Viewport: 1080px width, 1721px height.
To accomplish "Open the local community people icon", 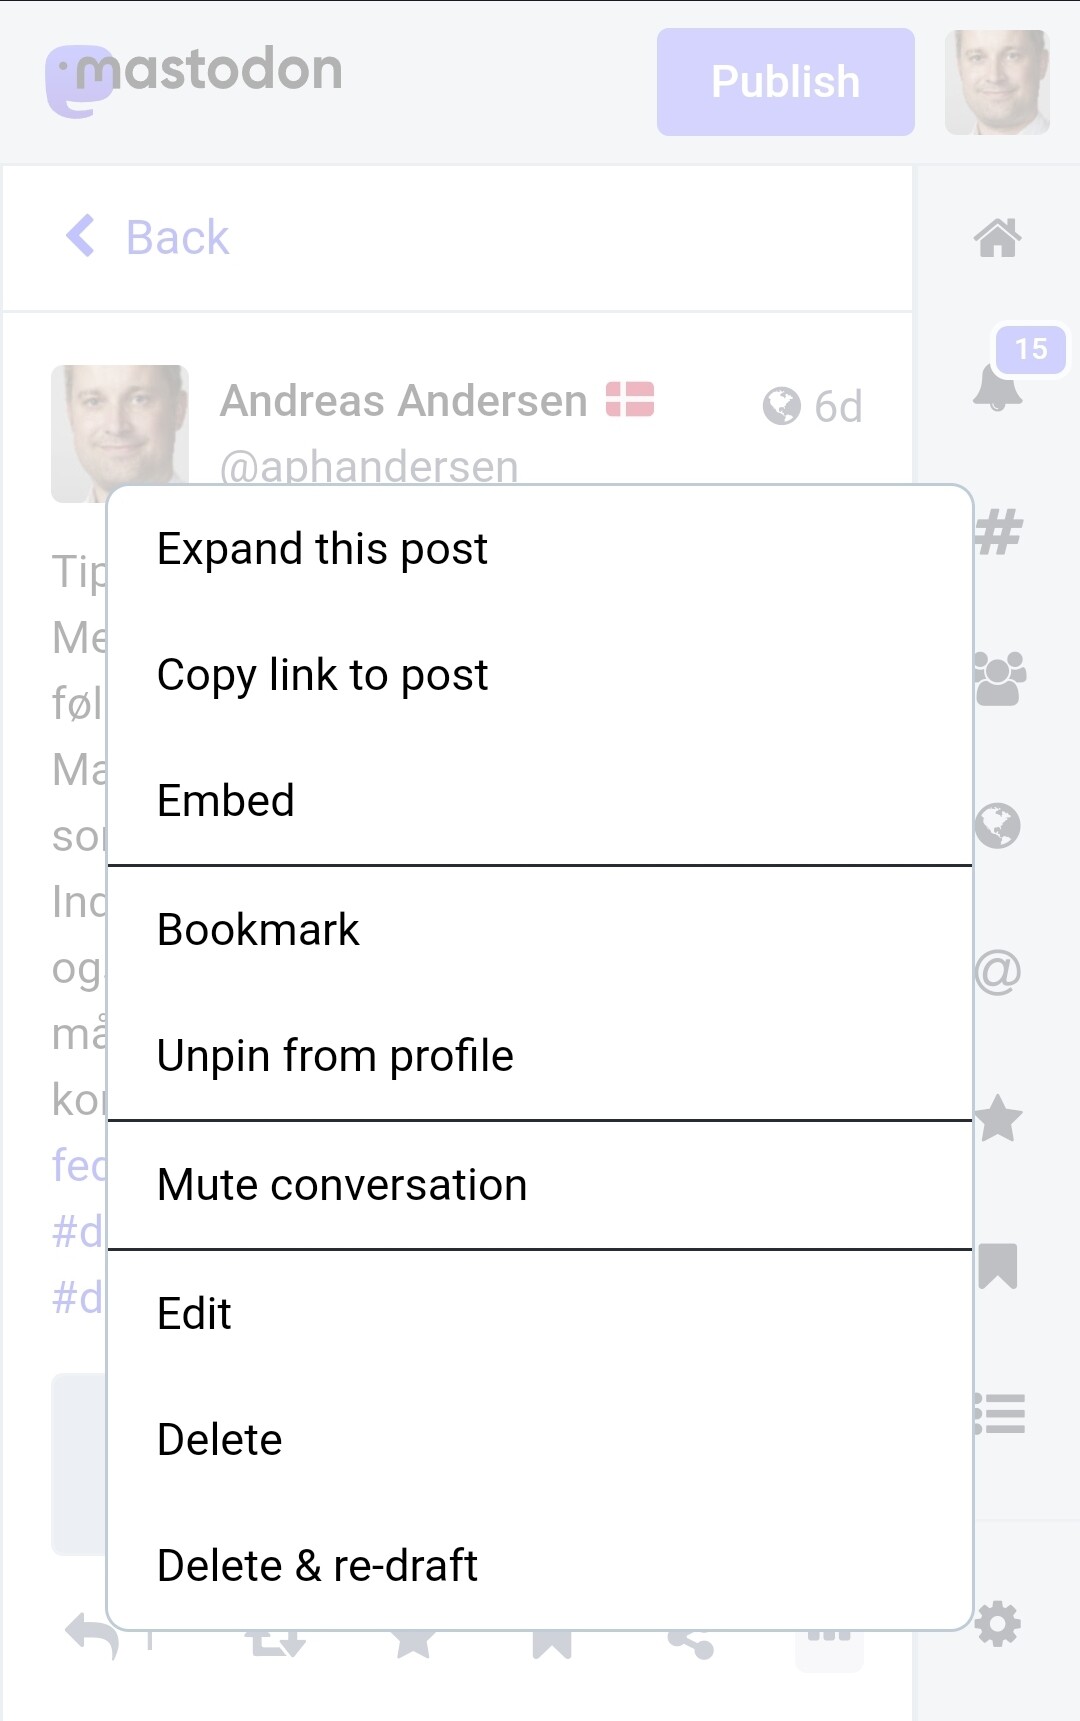I will tap(999, 679).
